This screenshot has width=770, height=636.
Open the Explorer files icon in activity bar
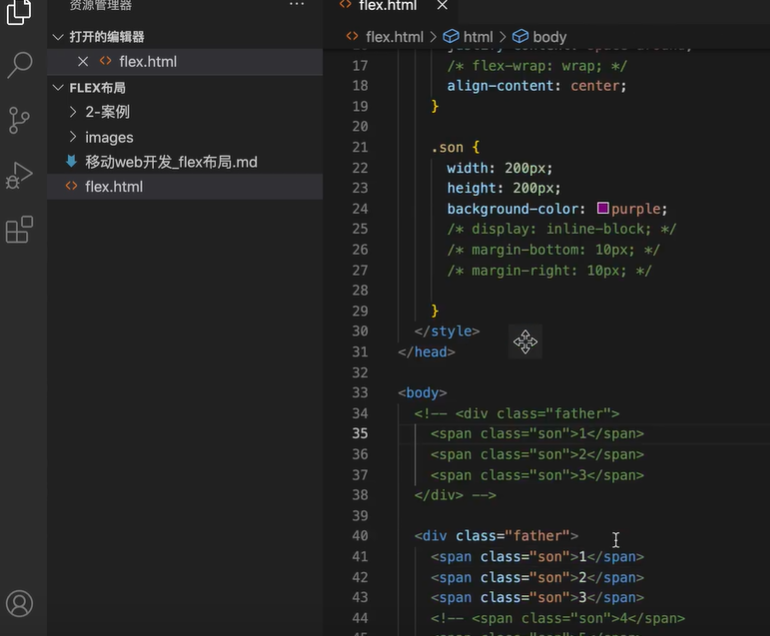coord(19,11)
